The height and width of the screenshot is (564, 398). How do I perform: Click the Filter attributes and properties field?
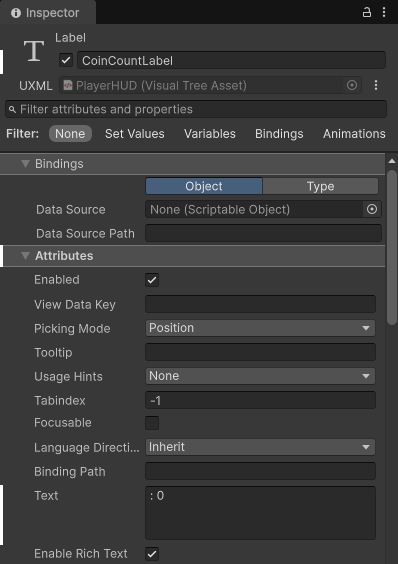[x=196, y=109]
